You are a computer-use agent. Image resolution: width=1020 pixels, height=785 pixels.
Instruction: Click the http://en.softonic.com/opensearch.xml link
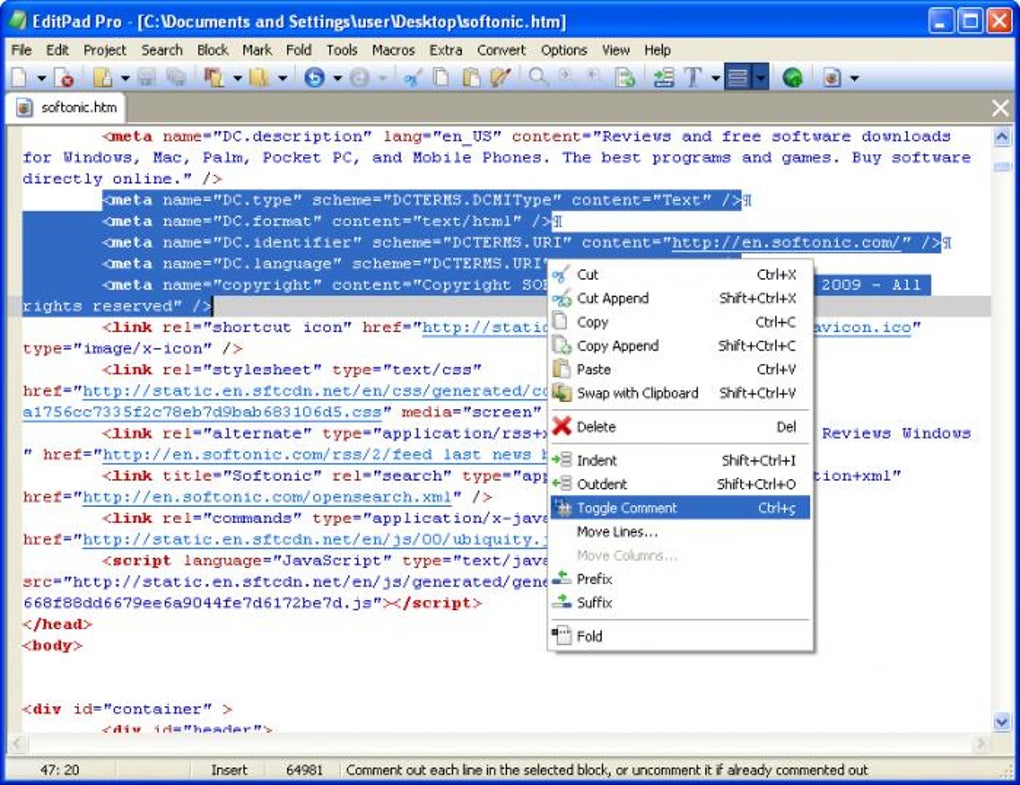pos(267,497)
